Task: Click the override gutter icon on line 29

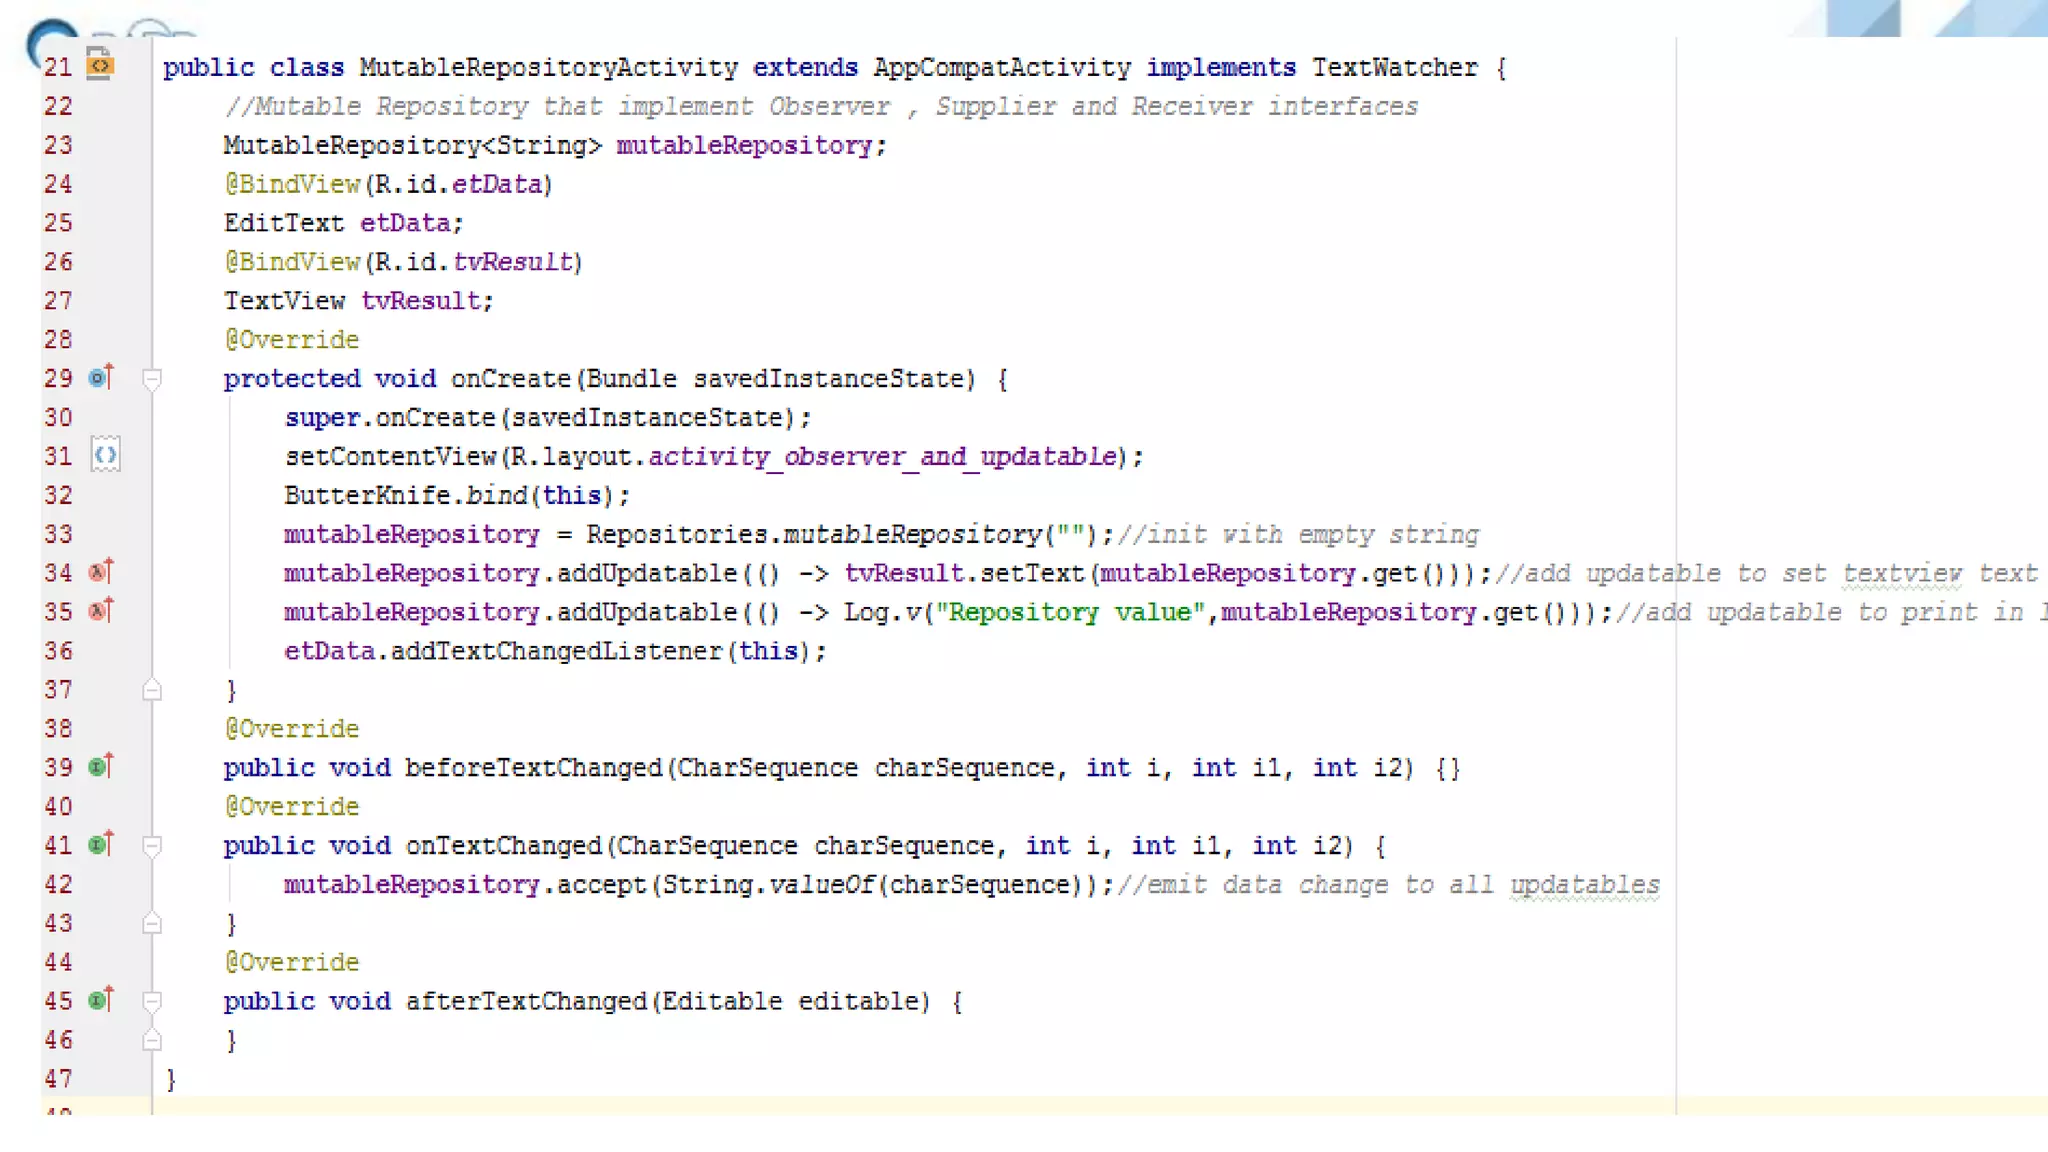Action: (x=101, y=377)
